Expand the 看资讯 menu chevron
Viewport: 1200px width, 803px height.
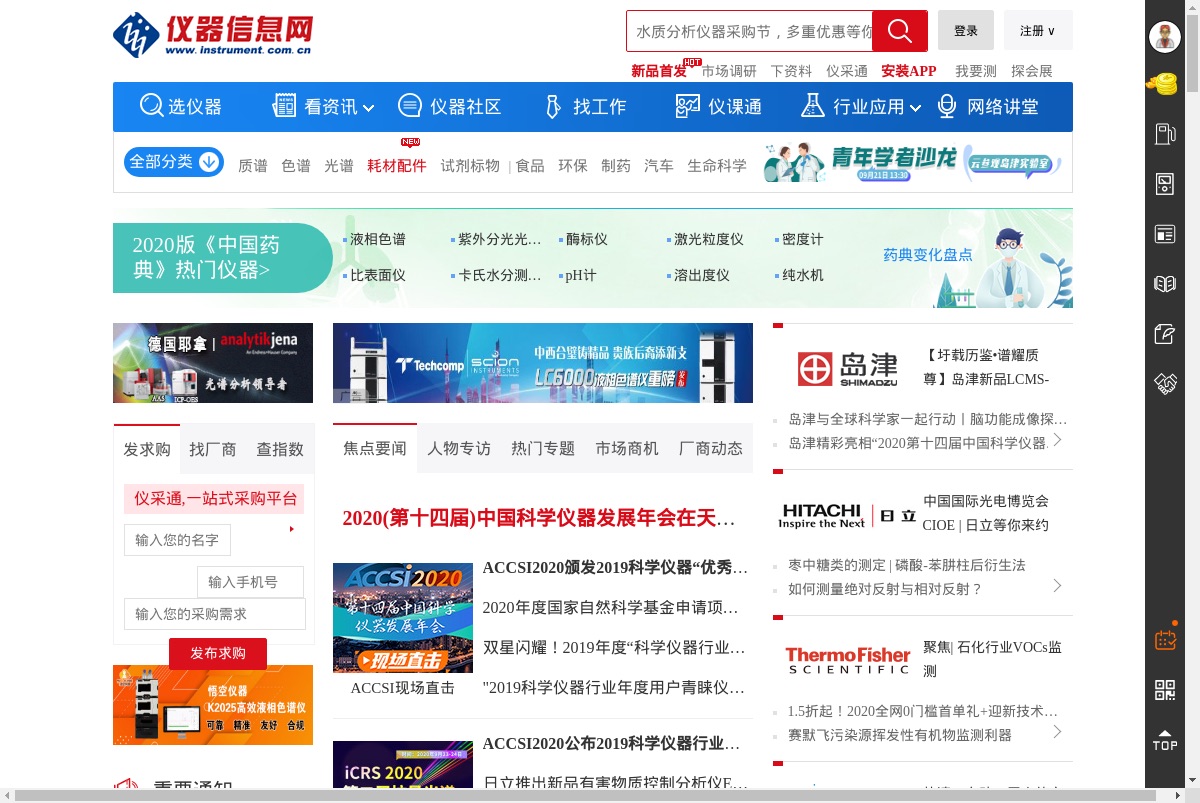tap(368, 108)
